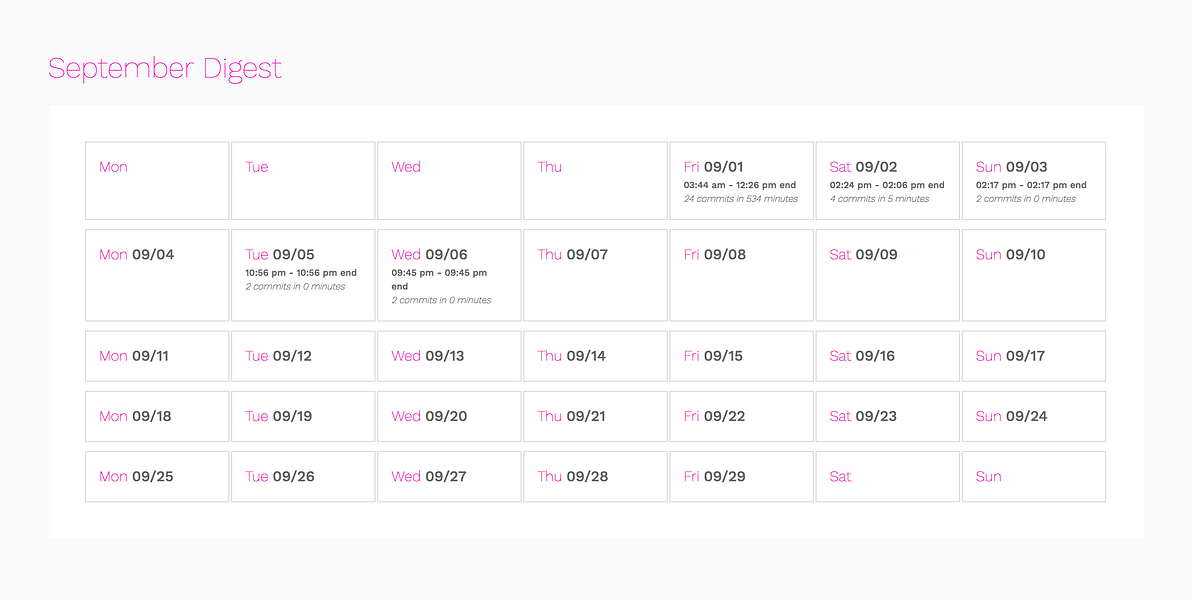
Task: Select the Sat 09/09 date label
Action: pos(863,255)
